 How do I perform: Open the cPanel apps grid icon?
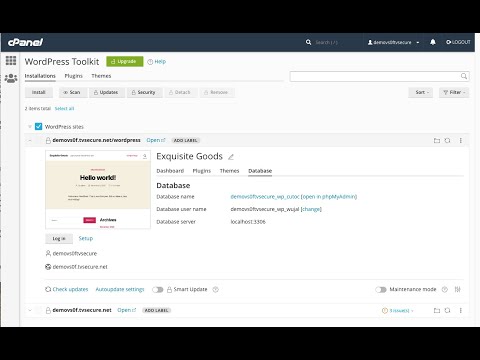pyautogui.click(x=11, y=60)
